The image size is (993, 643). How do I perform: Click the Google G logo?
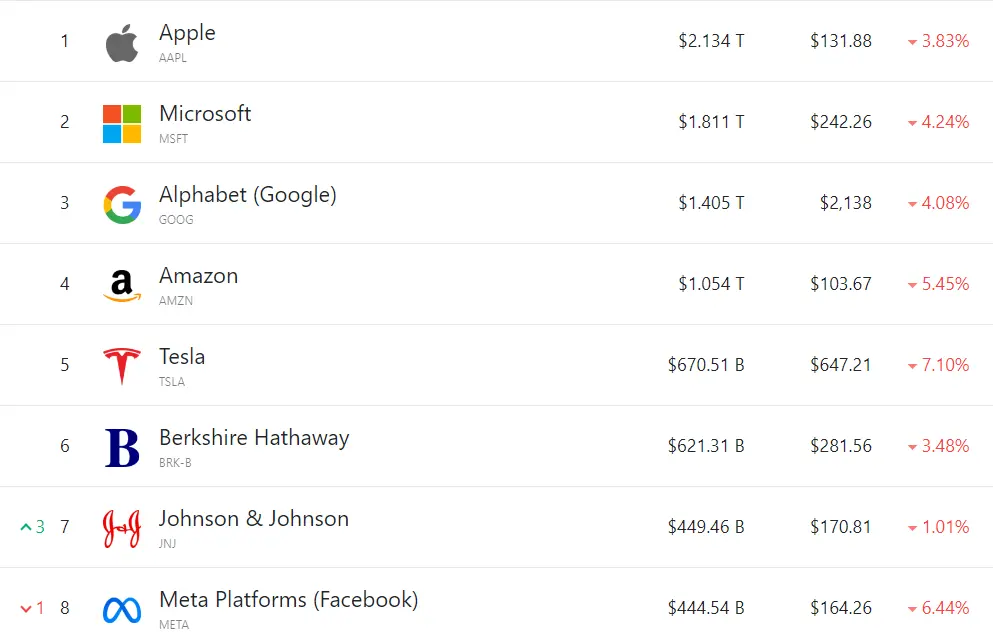point(122,205)
